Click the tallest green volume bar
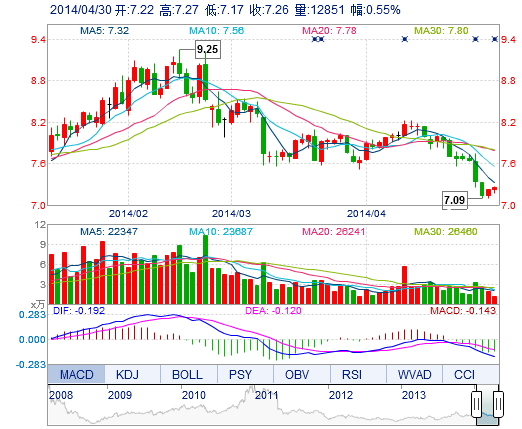 205,269
